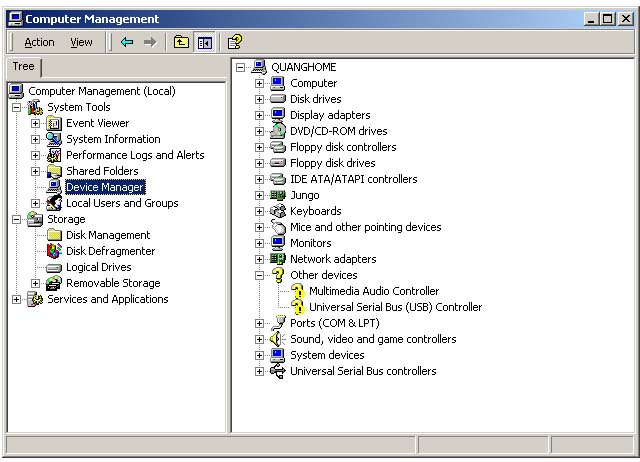Image resolution: width=640 pixels, height=462 pixels.
Task: Click the 'System devices' label
Action: [x=327, y=355]
